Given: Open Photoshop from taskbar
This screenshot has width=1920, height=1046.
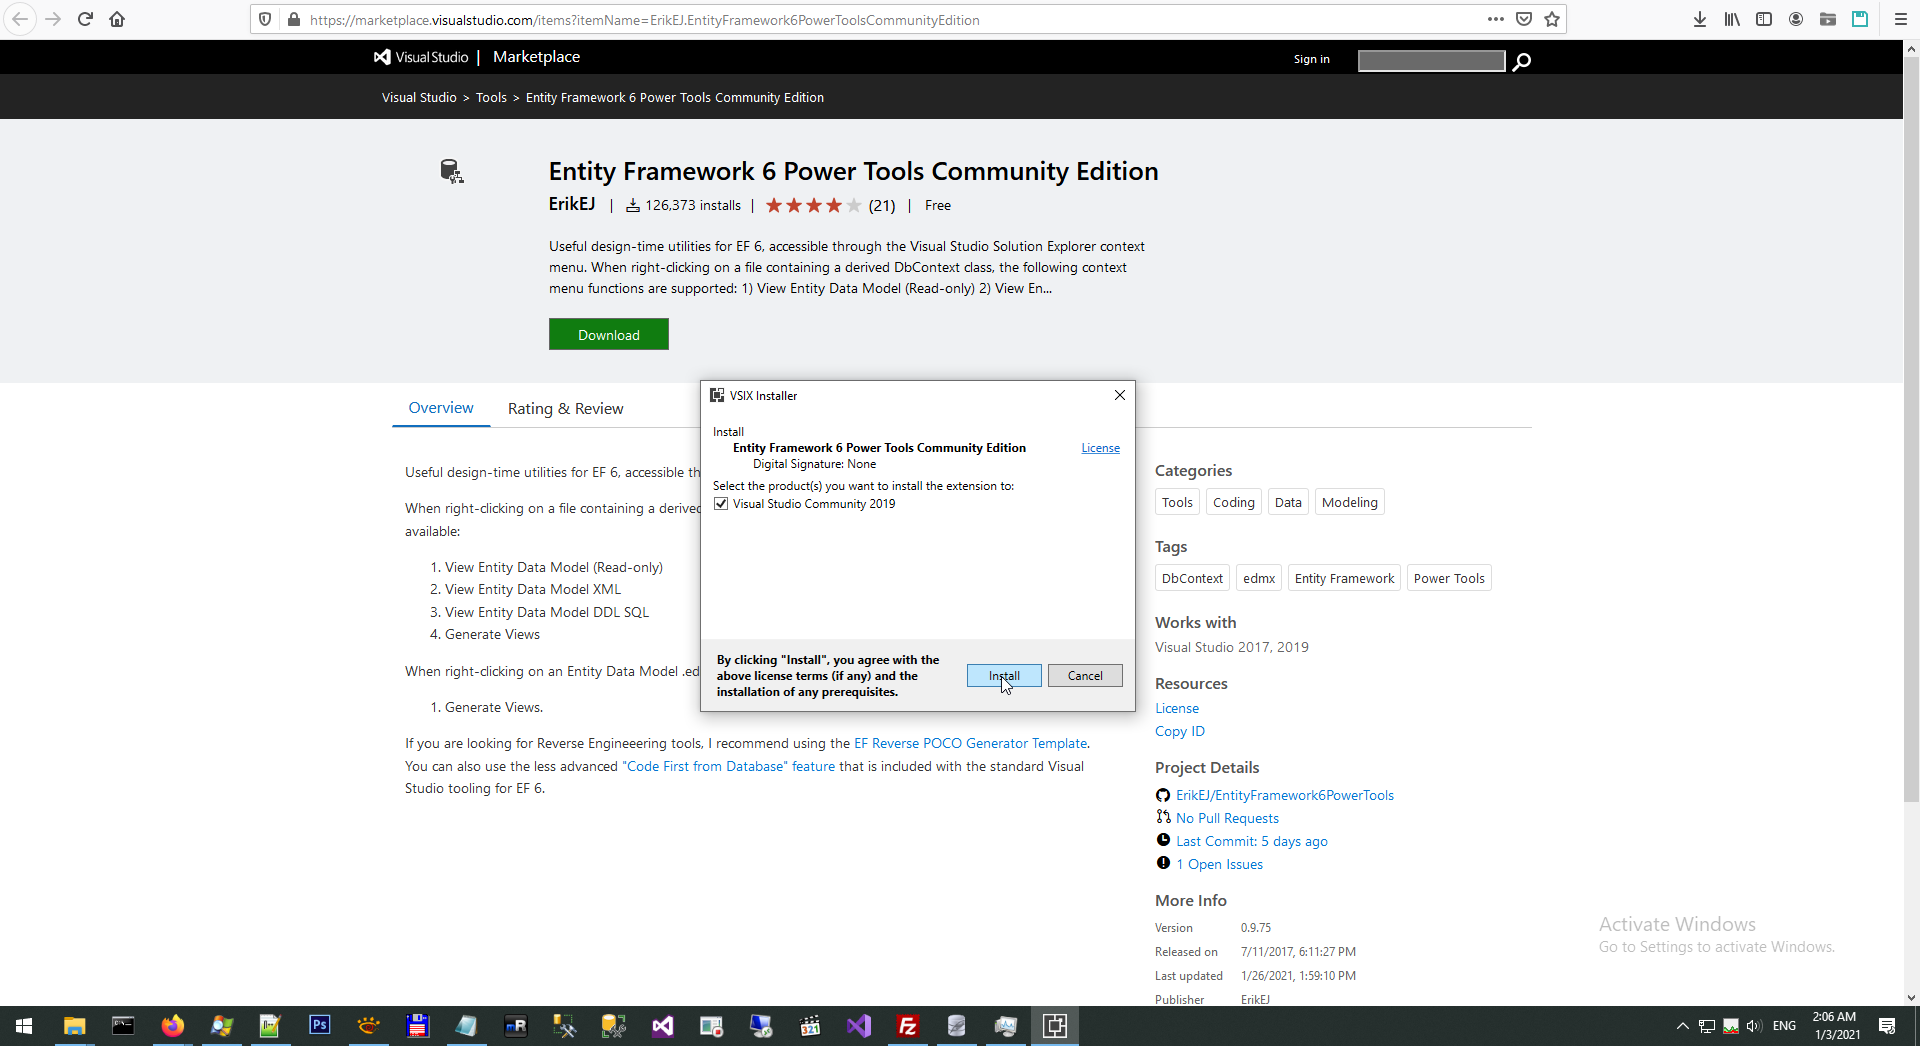Looking at the screenshot, I should pyautogui.click(x=319, y=1026).
